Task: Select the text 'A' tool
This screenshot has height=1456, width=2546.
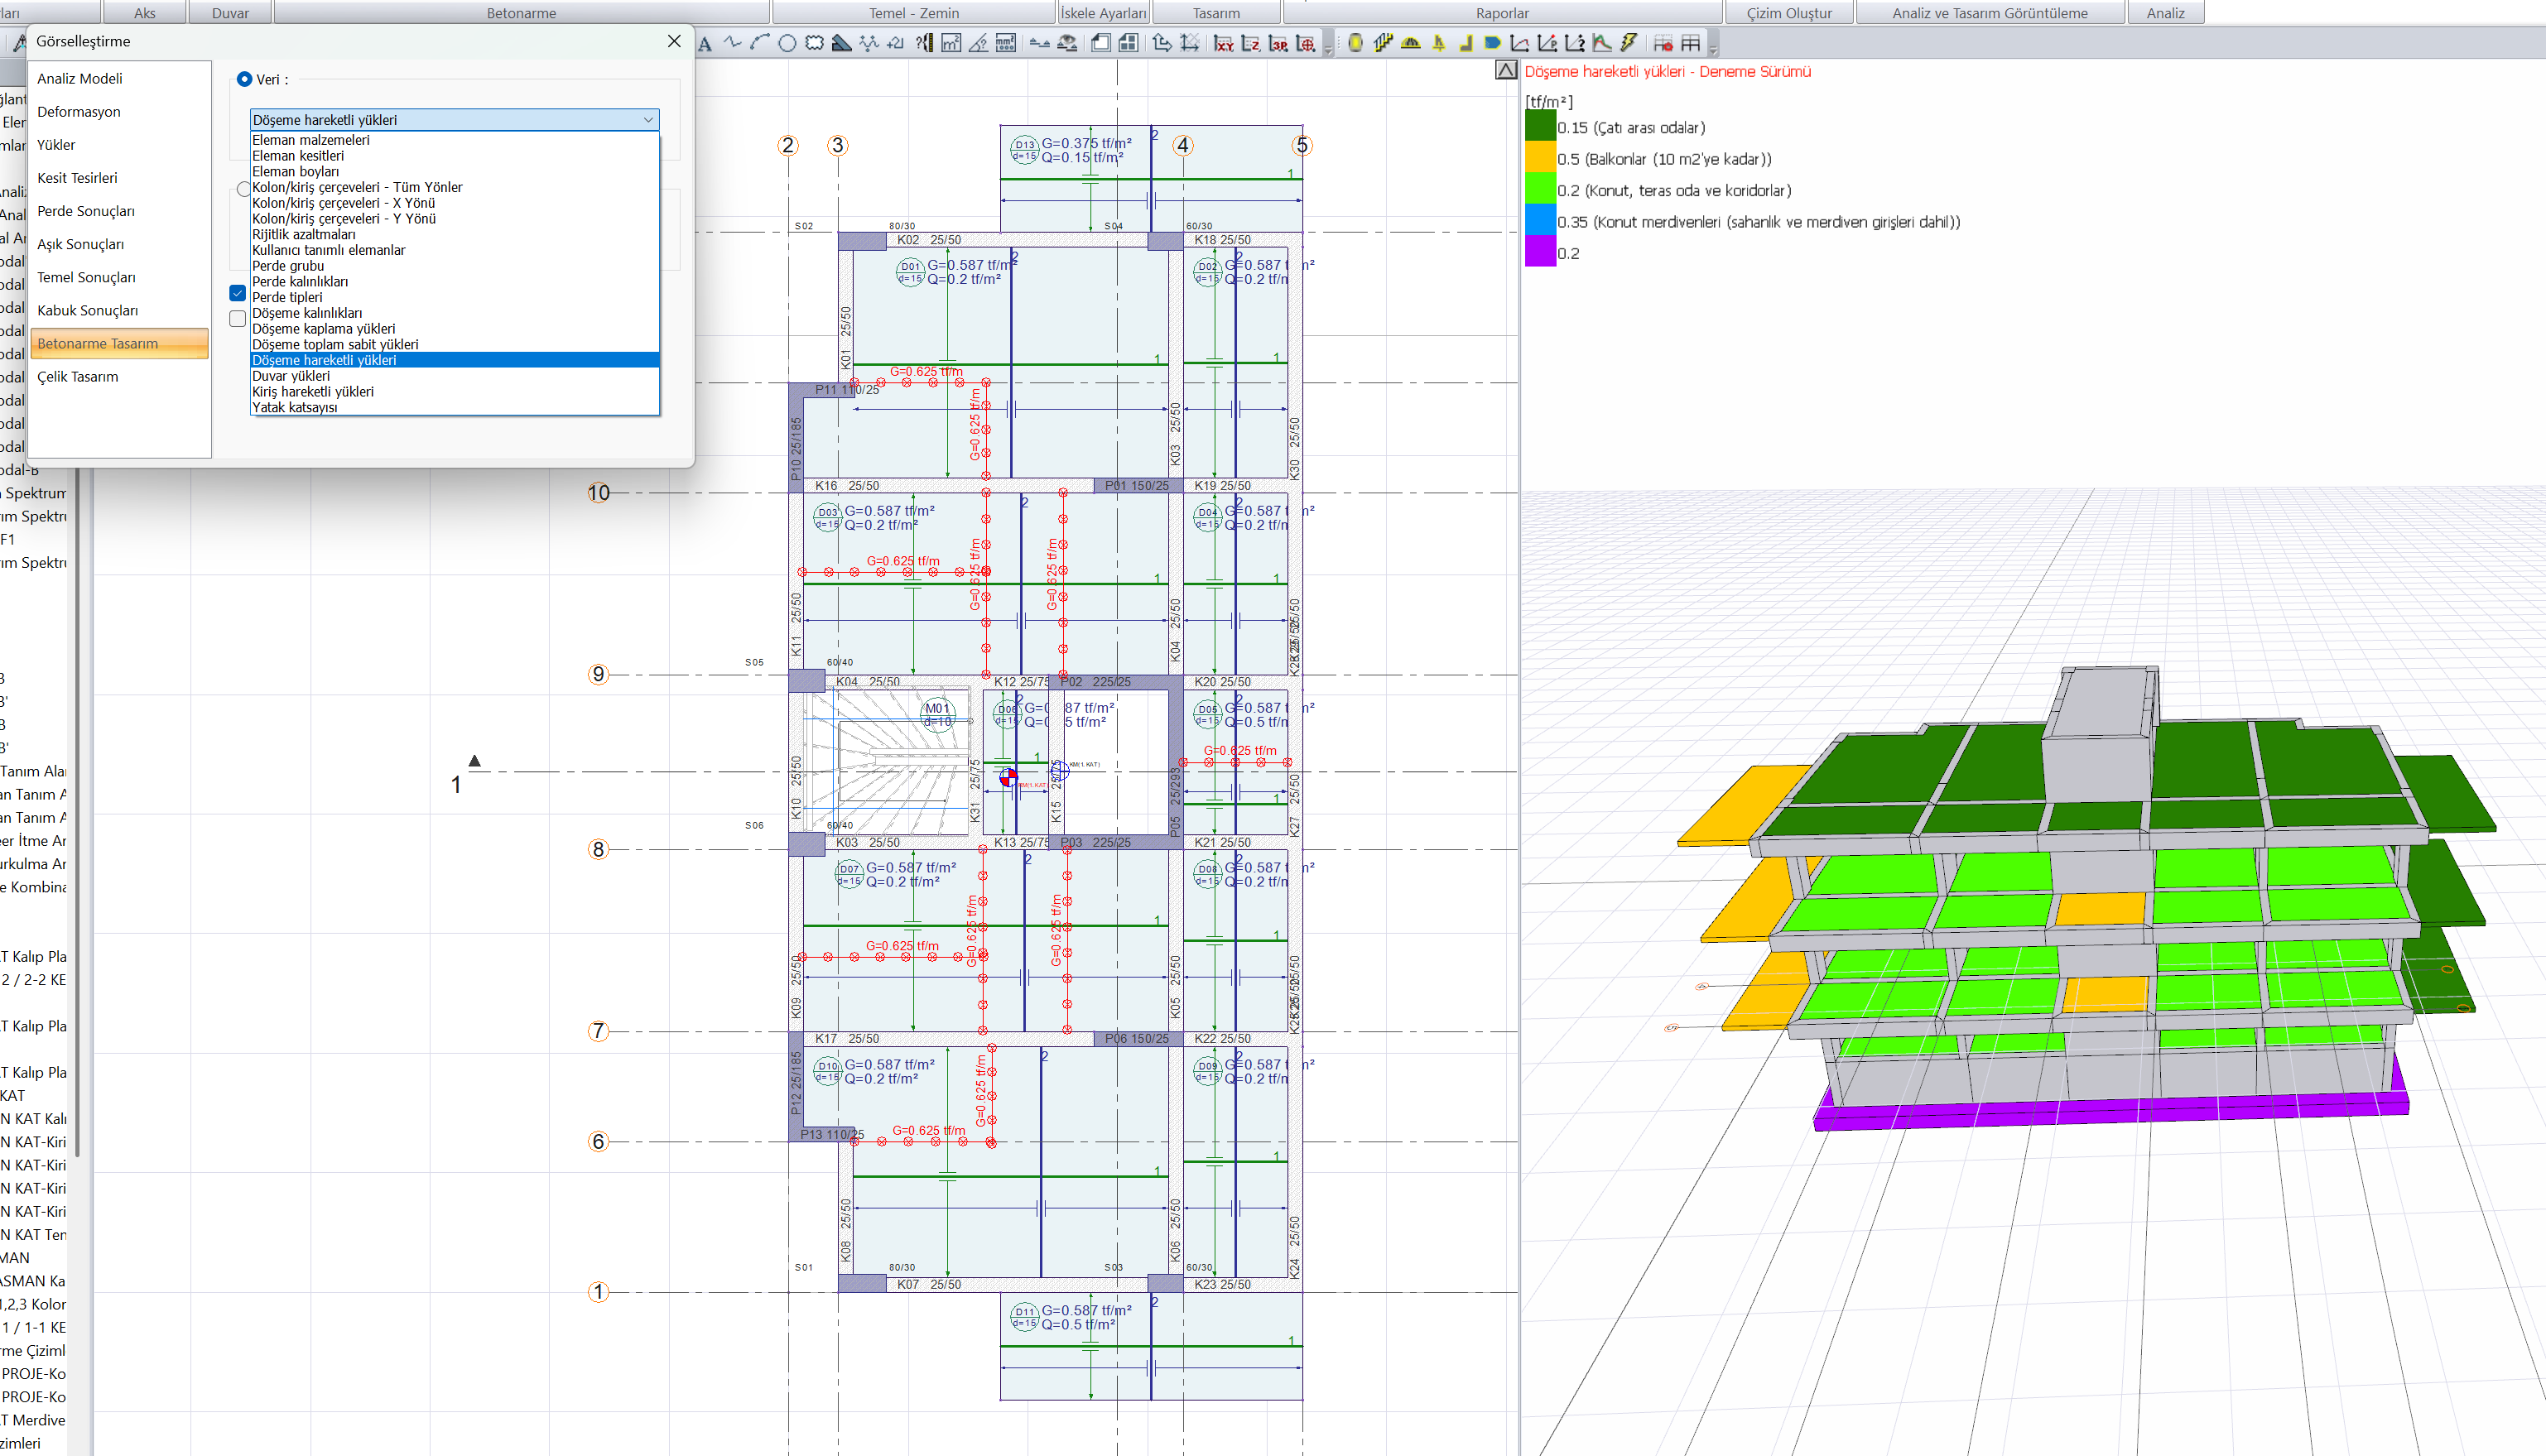Action: [705, 43]
